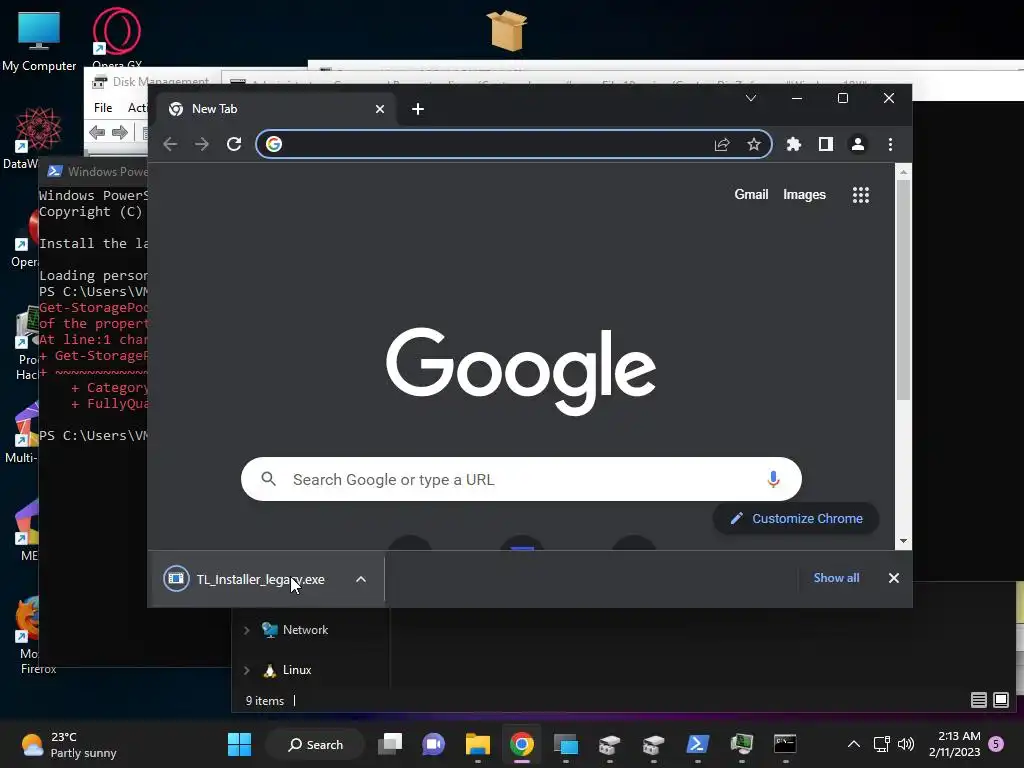Switch to Chrome on taskbar
Image resolution: width=1024 pixels, height=768 pixels.
(522, 744)
